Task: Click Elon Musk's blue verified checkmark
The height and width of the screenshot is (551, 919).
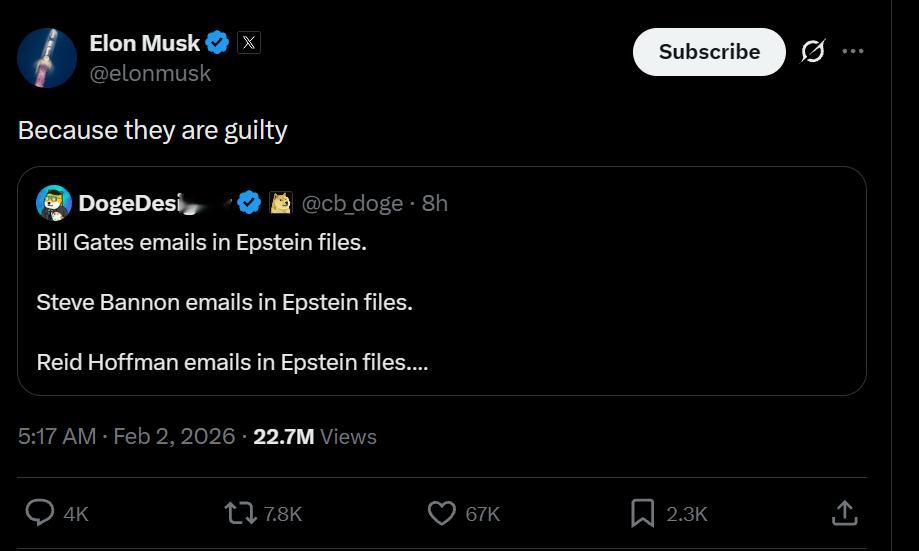Action: [x=218, y=42]
